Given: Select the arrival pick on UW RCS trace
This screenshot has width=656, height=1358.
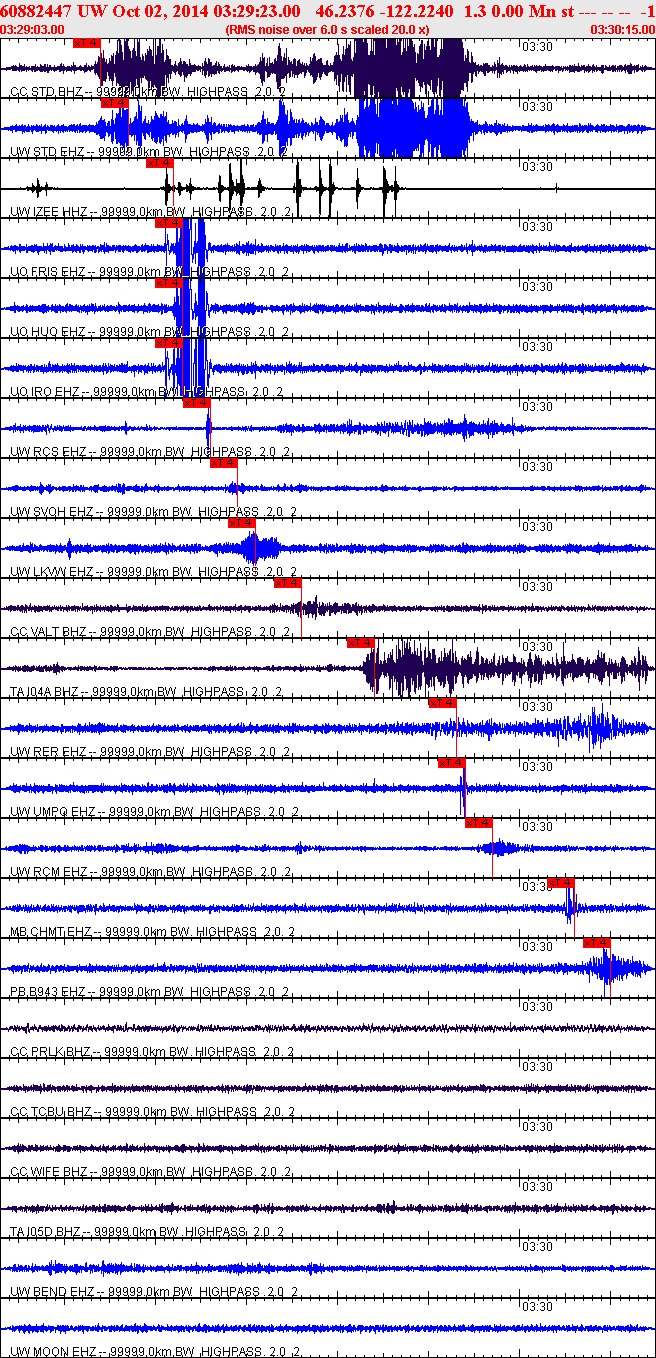Looking at the screenshot, I should [196, 403].
